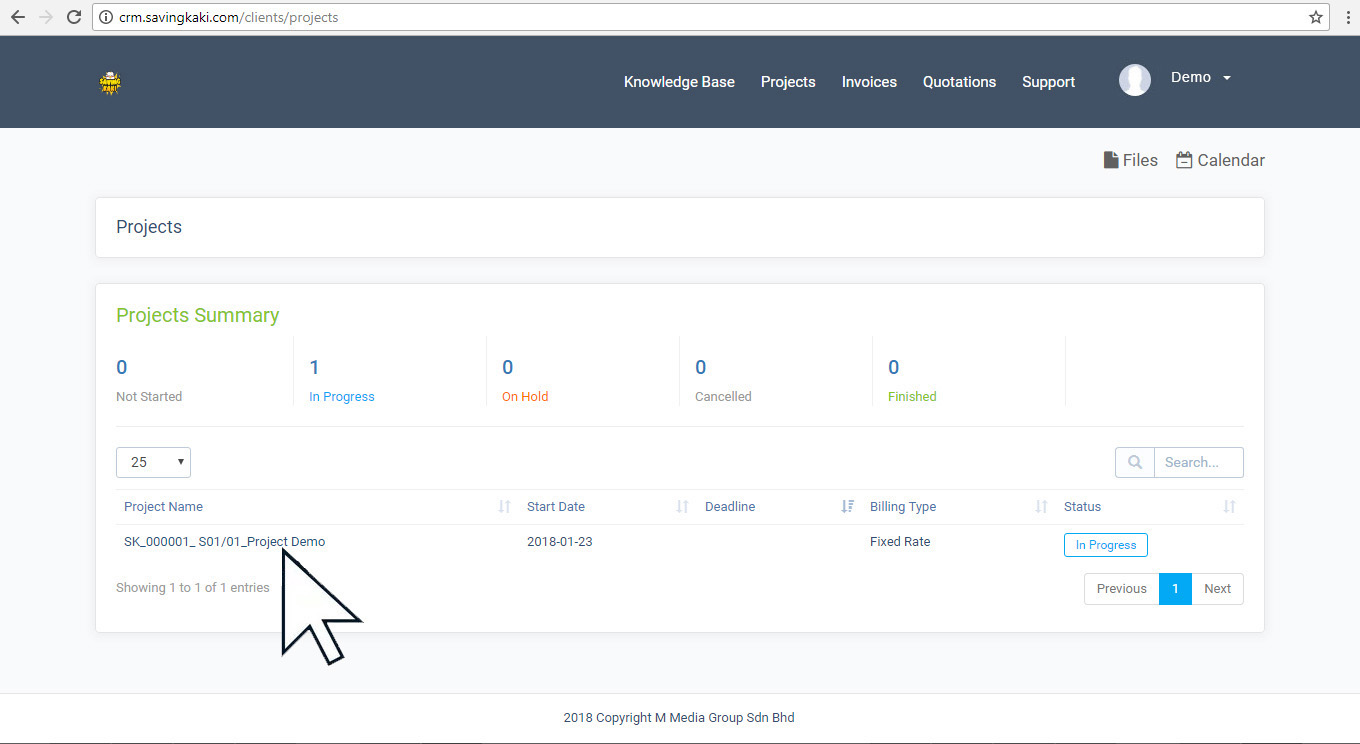Click the Projects Summary heading
The height and width of the screenshot is (744, 1360).
(x=197, y=315)
